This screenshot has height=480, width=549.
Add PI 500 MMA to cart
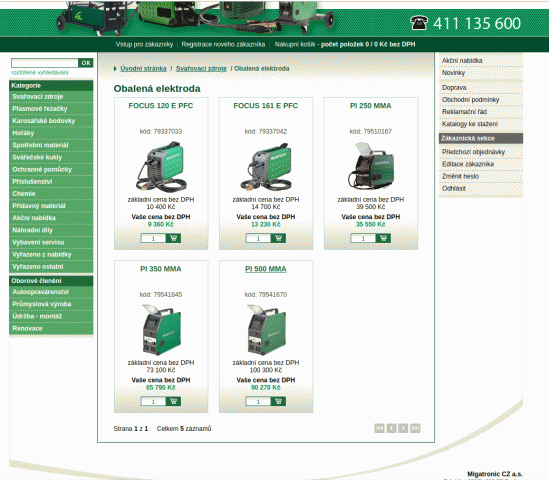tap(278, 401)
